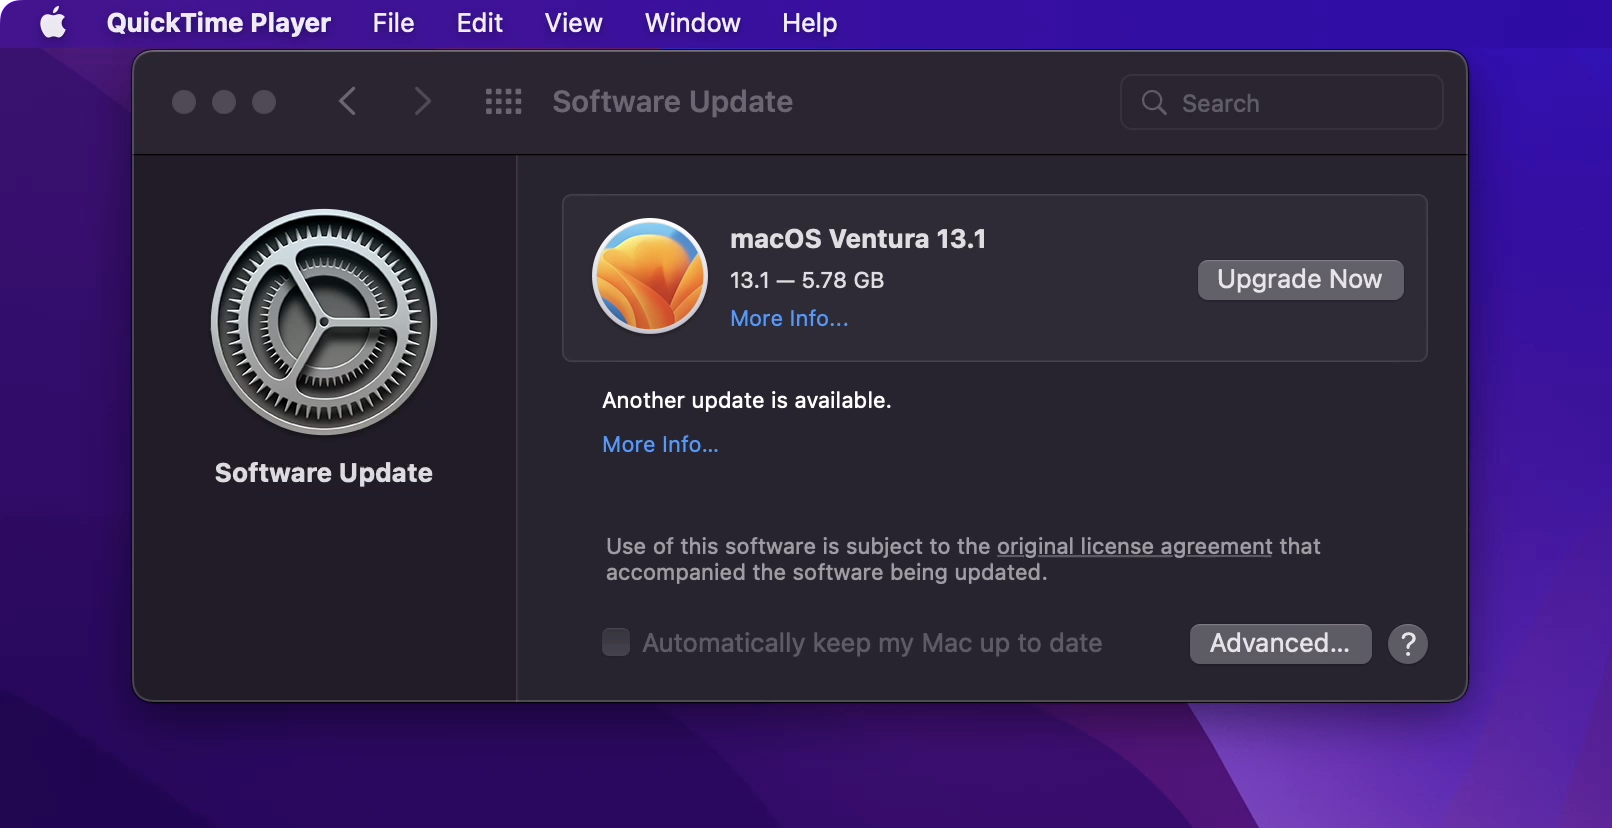Open the File menu
This screenshot has height=828, width=1612.
pyautogui.click(x=393, y=22)
